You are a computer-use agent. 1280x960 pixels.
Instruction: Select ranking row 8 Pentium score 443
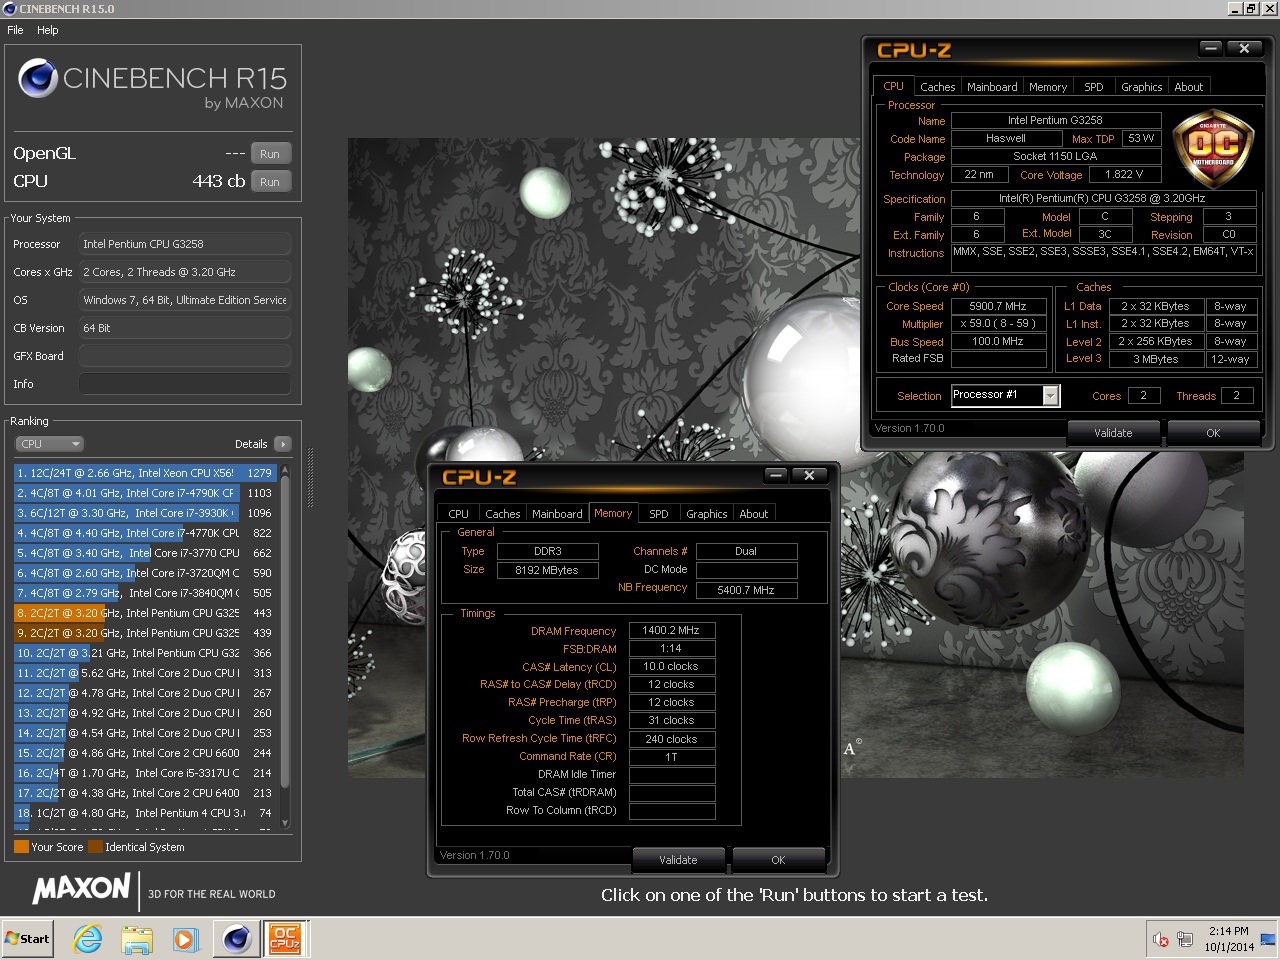(x=145, y=613)
